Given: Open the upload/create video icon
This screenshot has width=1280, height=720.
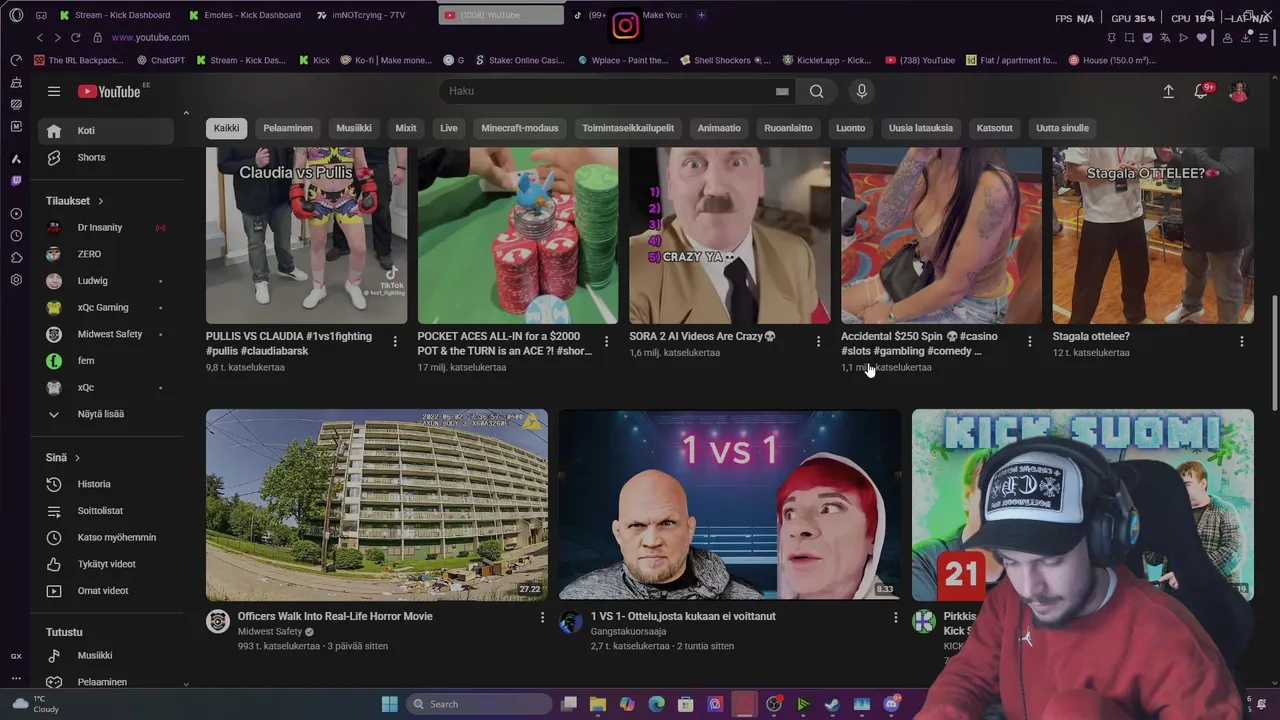Looking at the screenshot, I should pos(1168,91).
